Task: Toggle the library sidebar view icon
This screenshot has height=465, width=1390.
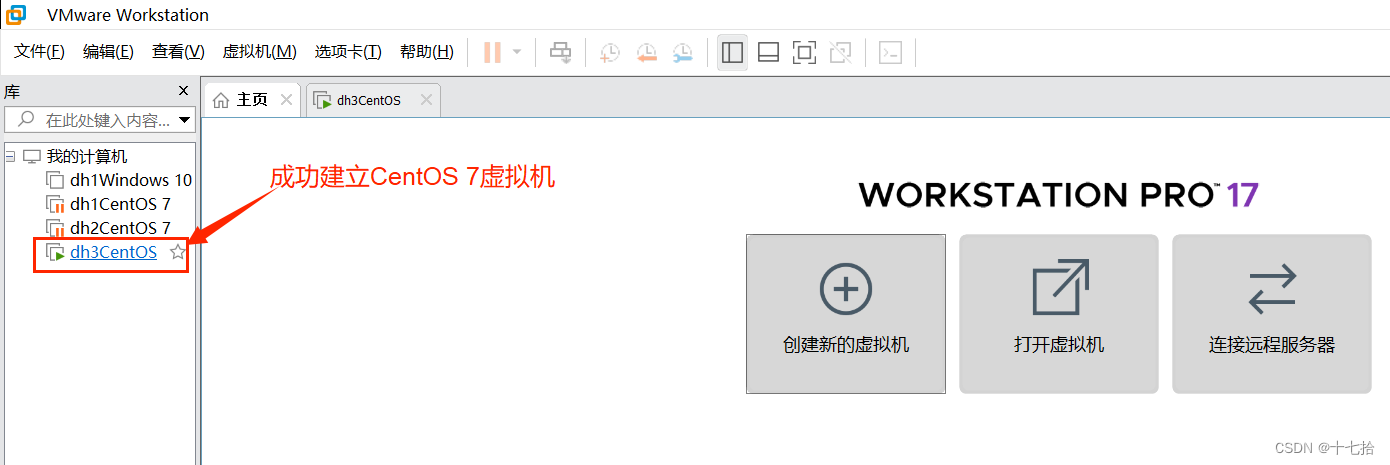Action: click(733, 53)
